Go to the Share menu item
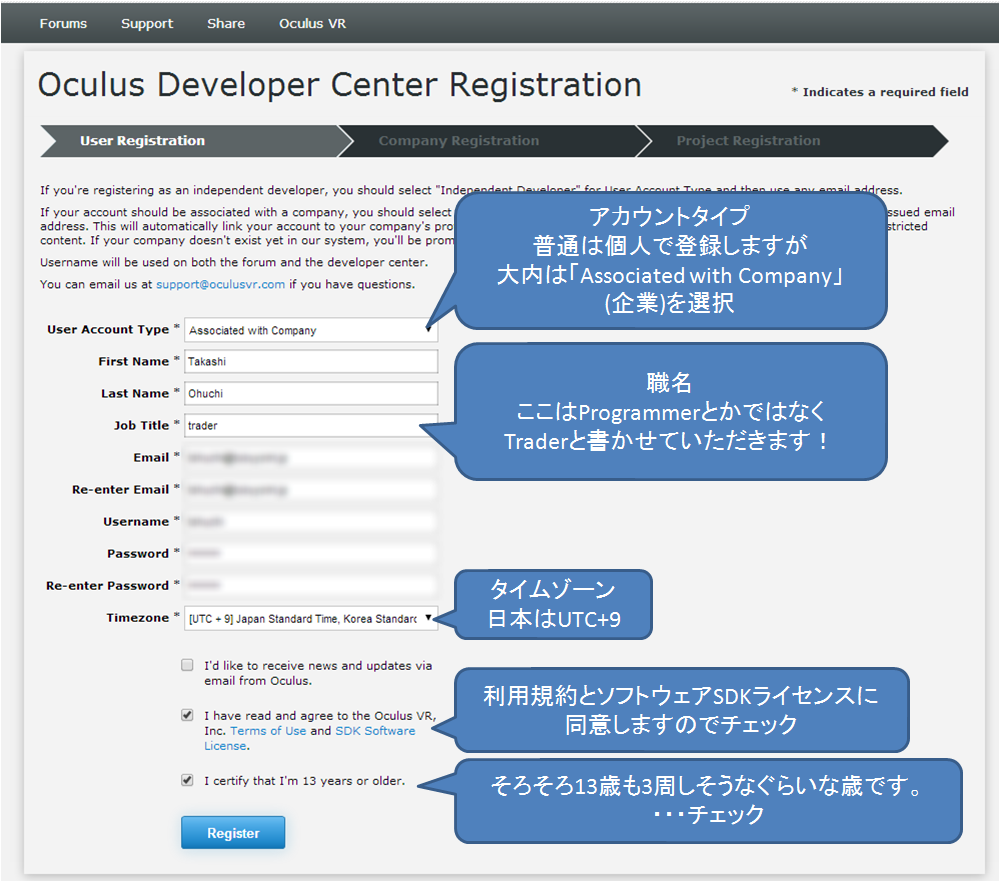 coord(226,24)
